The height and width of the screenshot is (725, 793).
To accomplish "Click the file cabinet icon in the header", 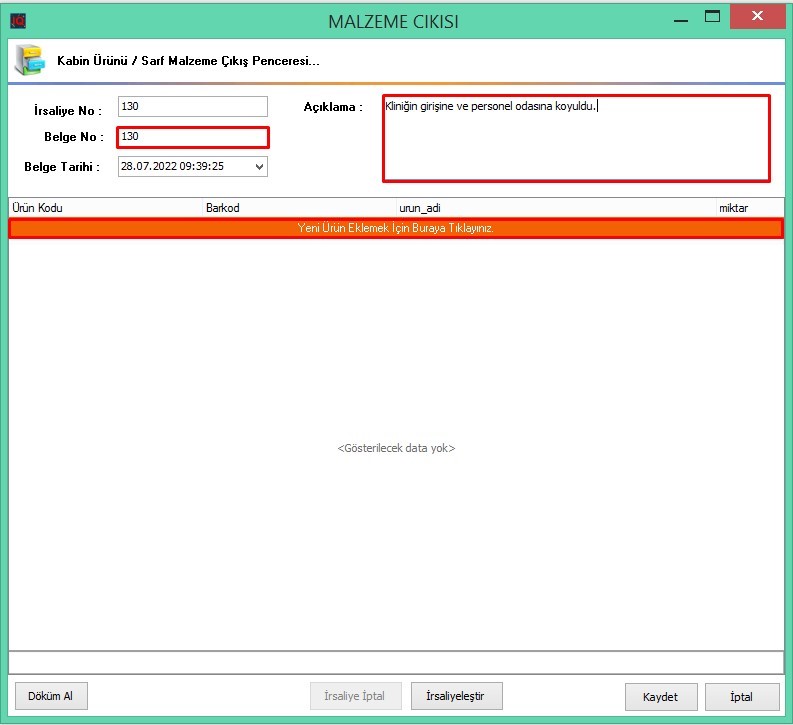I will [x=29, y=60].
